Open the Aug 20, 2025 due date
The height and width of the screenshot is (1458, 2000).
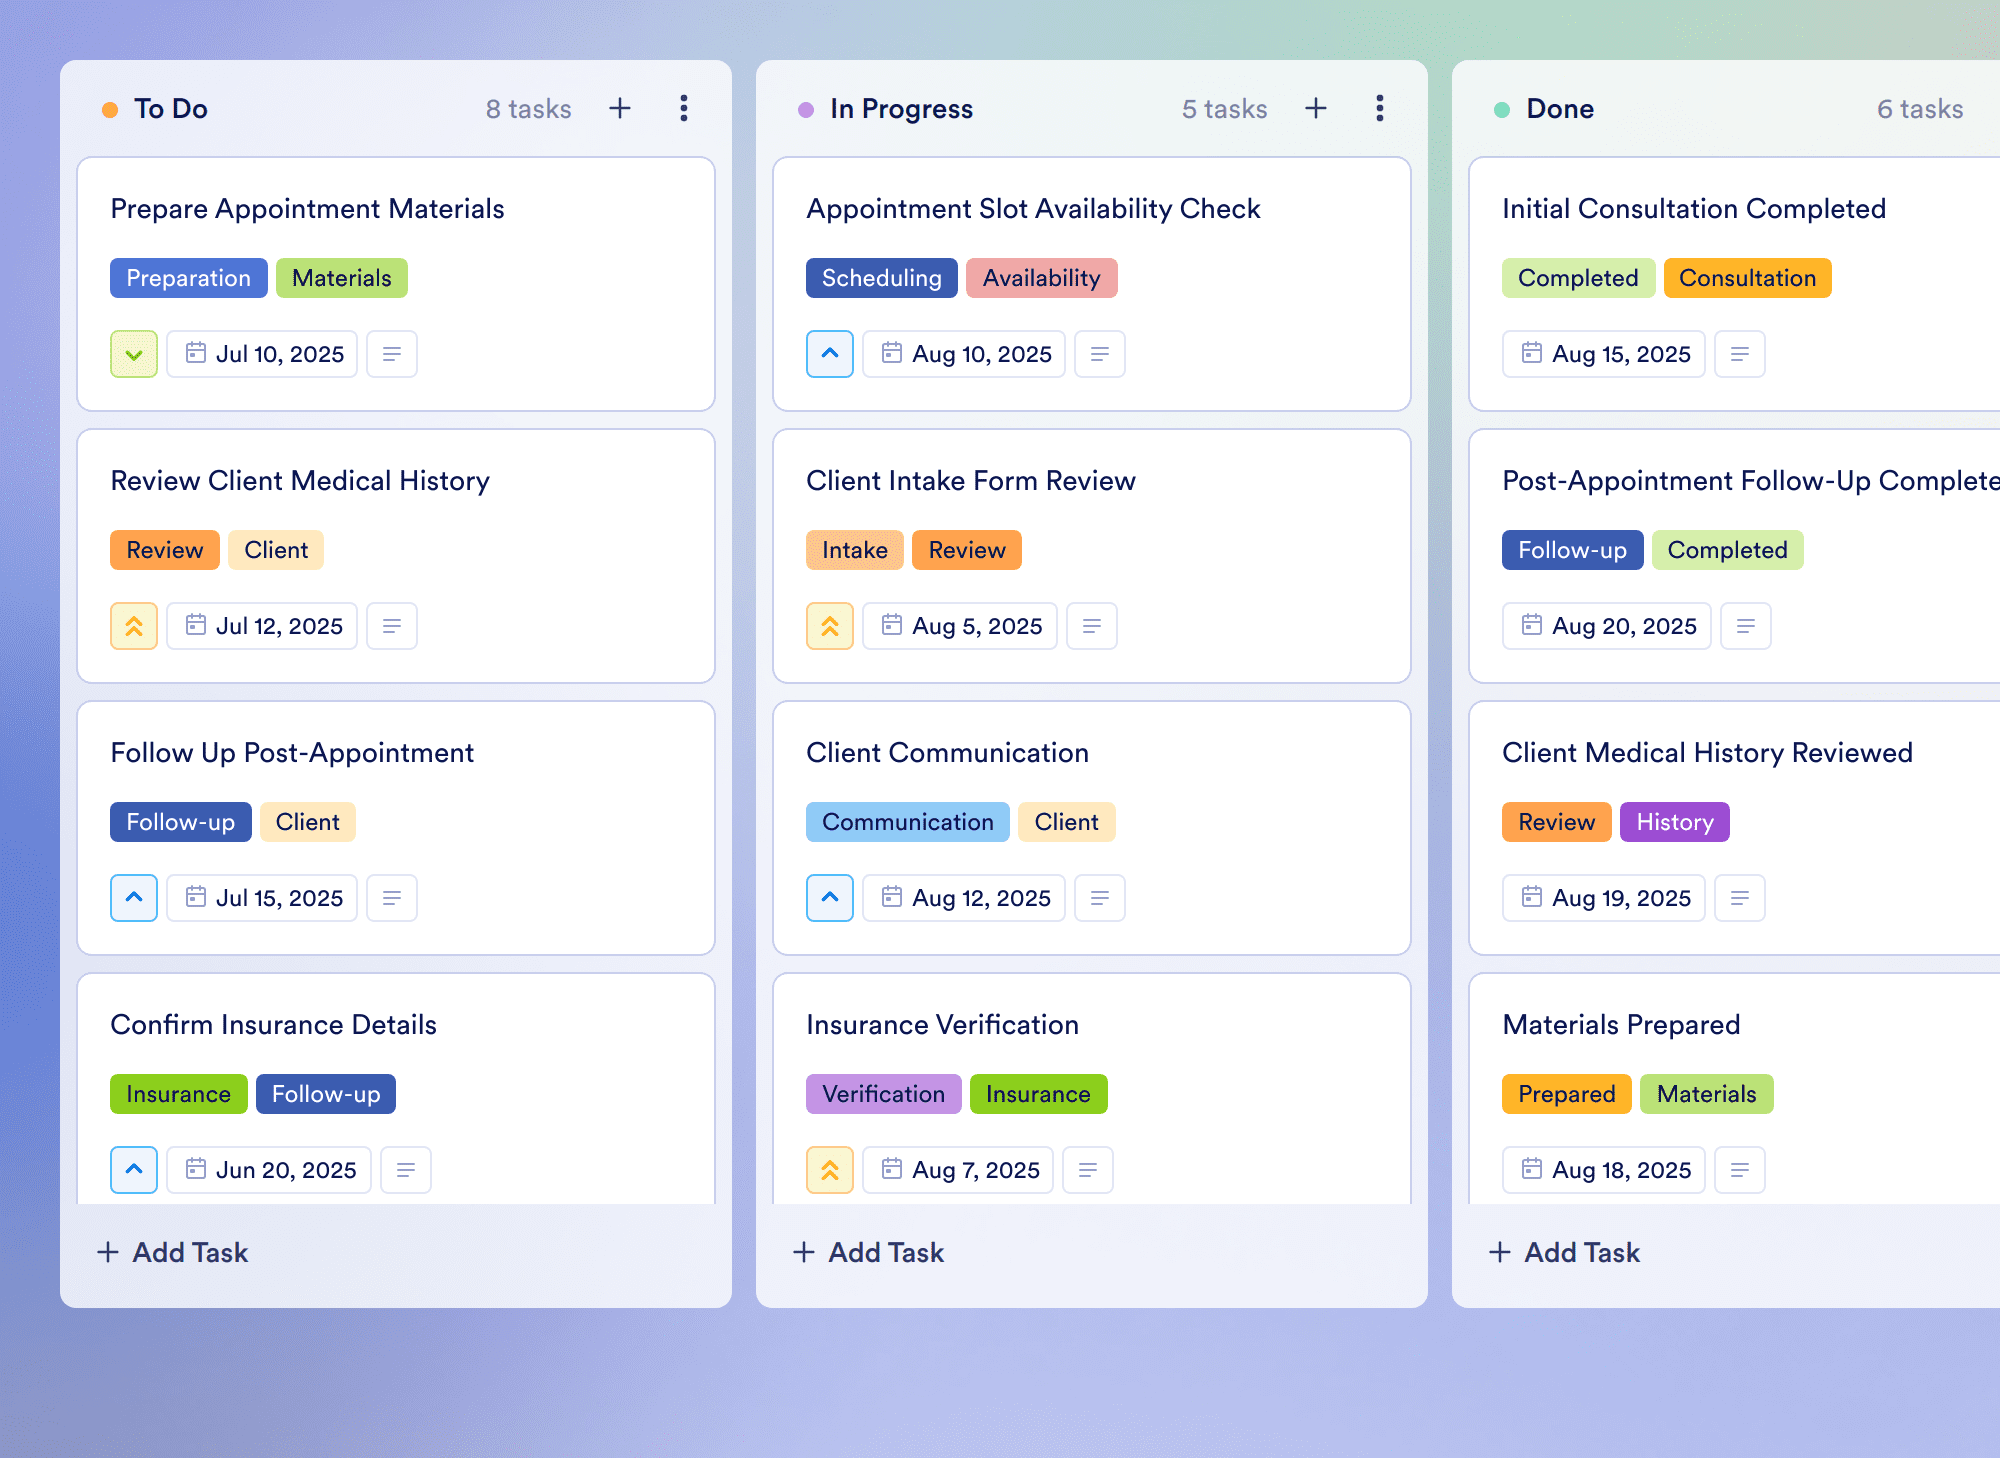click(x=1607, y=626)
